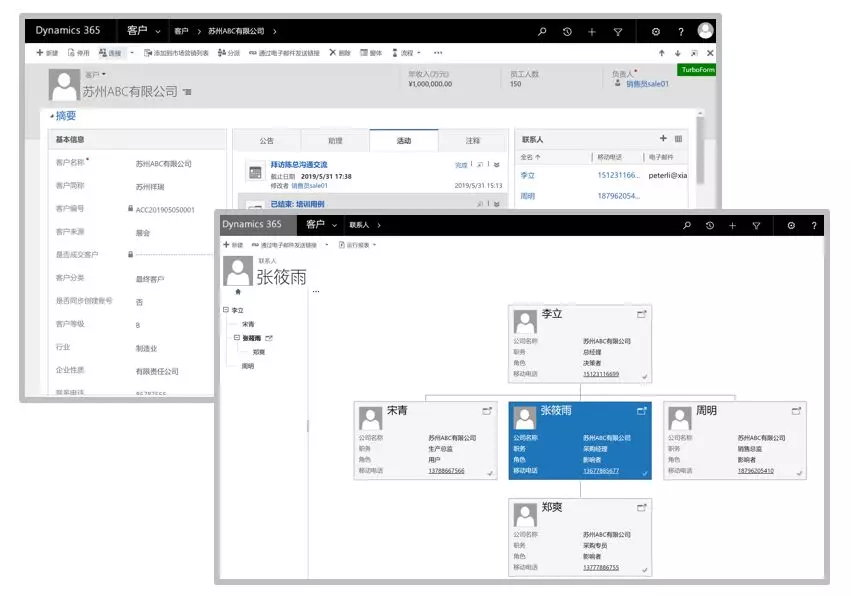Switch to the 公告 tab
The width and height of the screenshot is (851, 596).
click(266, 141)
